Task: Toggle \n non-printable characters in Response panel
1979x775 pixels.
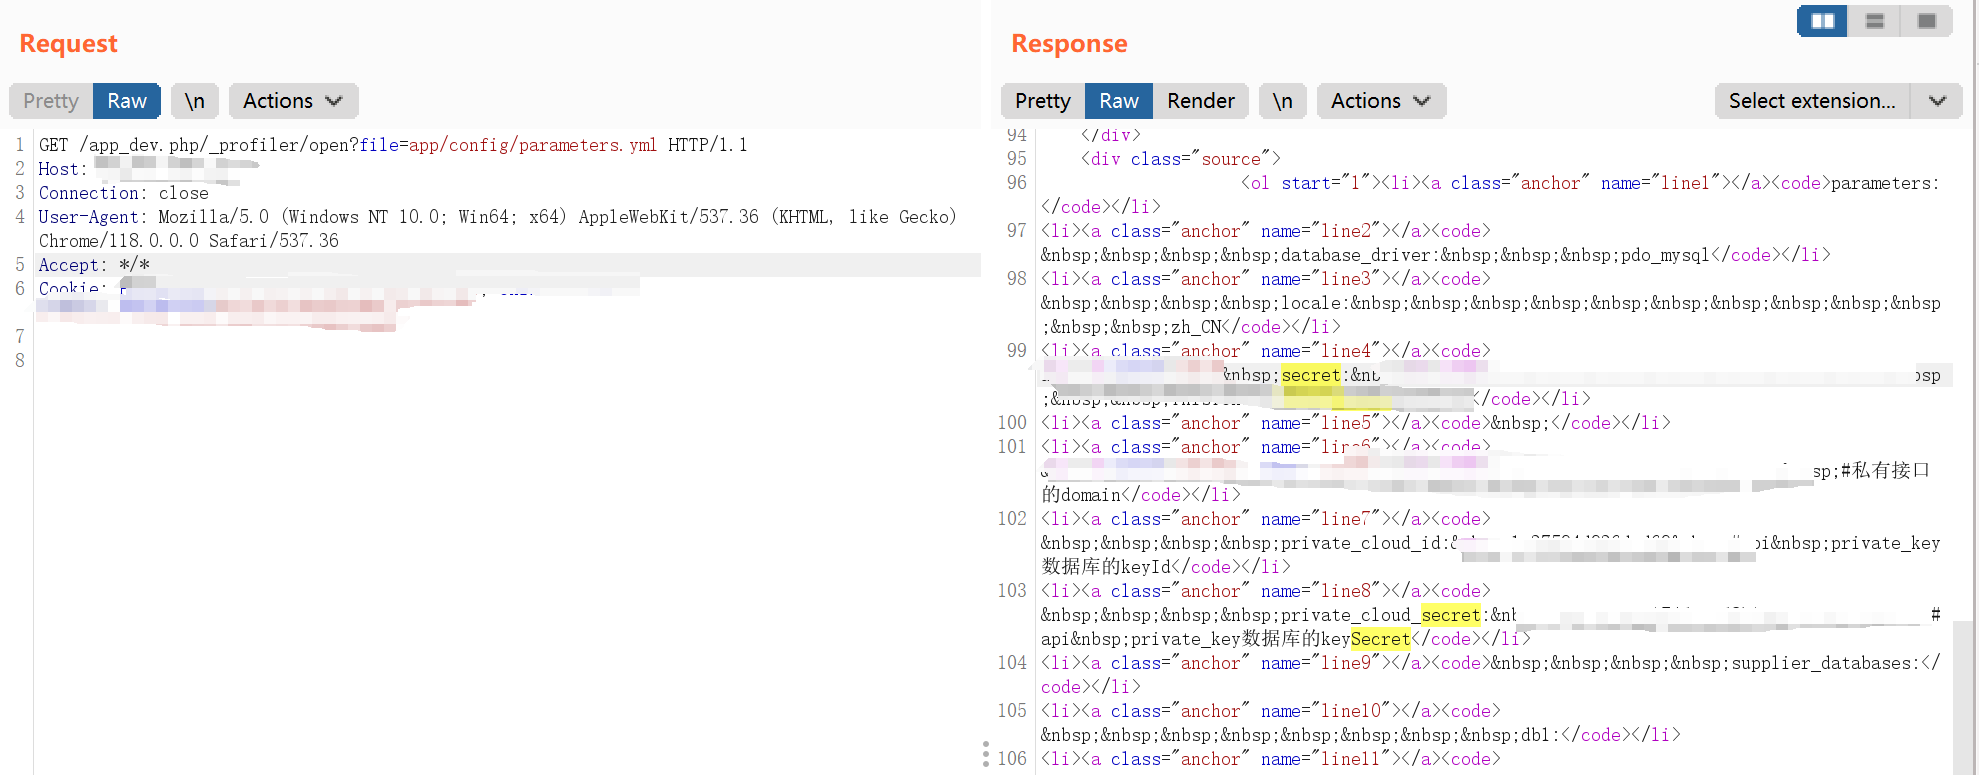Action: [1282, 101]
